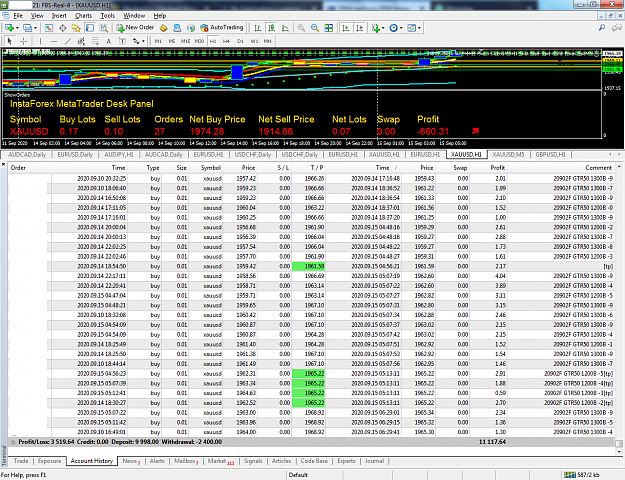Open the AUDJPY,H1 chart tab
Screen dimensions: 625x480
(119, 154)
